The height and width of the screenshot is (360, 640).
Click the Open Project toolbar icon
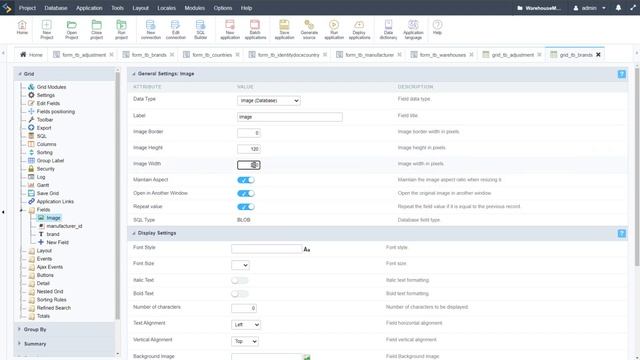[71, 30]
